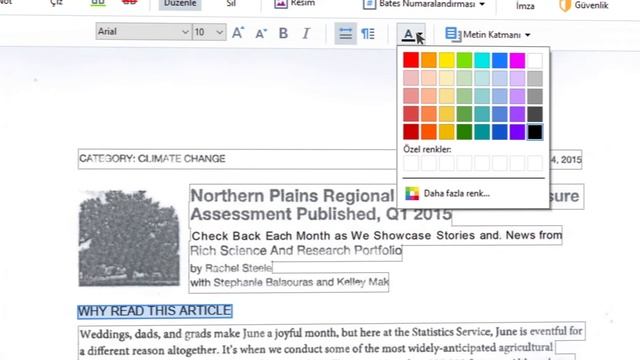
Task: Pick the white swatch in top row
Action: pyautogui.click(x=535, y=60)
